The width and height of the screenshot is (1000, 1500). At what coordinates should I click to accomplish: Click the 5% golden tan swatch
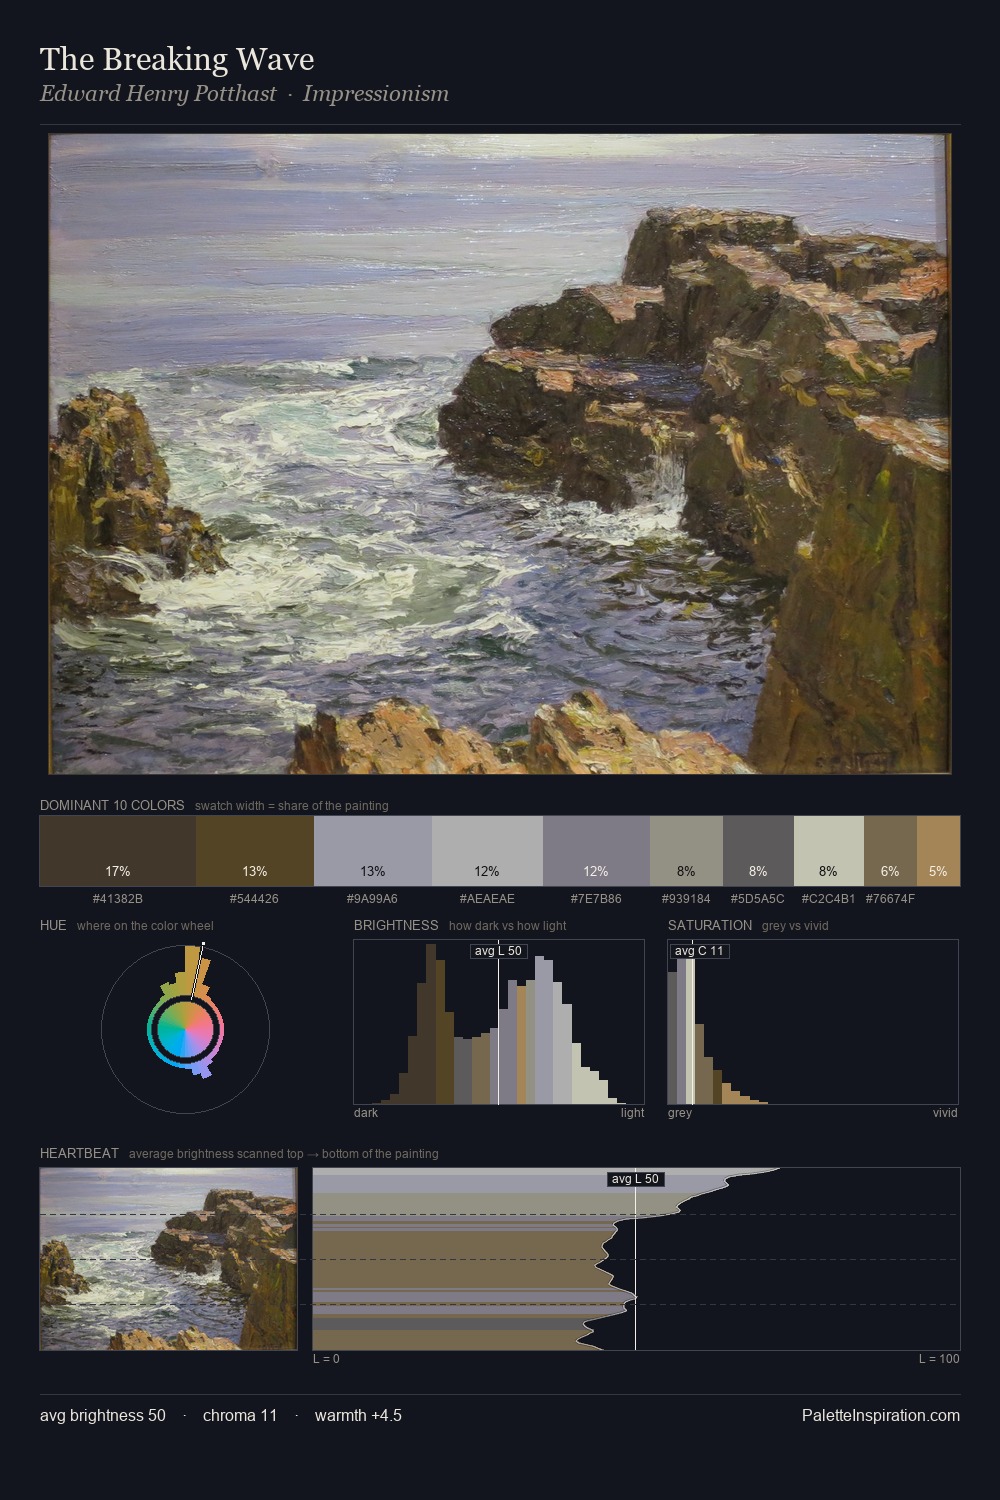(938, 851)
